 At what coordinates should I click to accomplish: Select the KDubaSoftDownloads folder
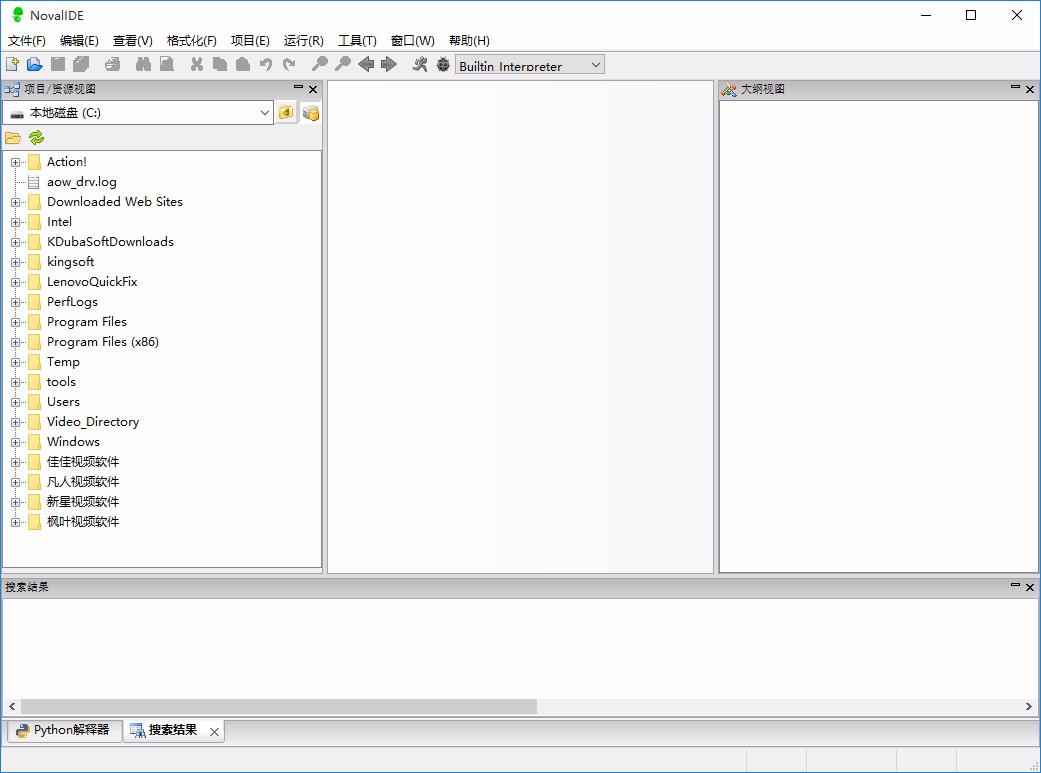click(110, 242)
